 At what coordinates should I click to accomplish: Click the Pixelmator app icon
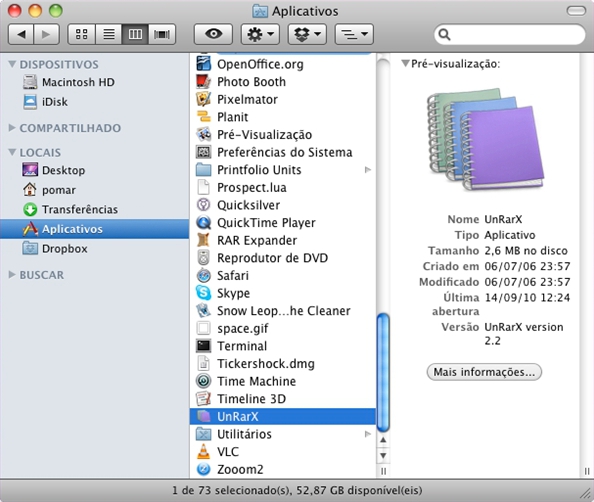pyautogui.click(x=203, y=99)
